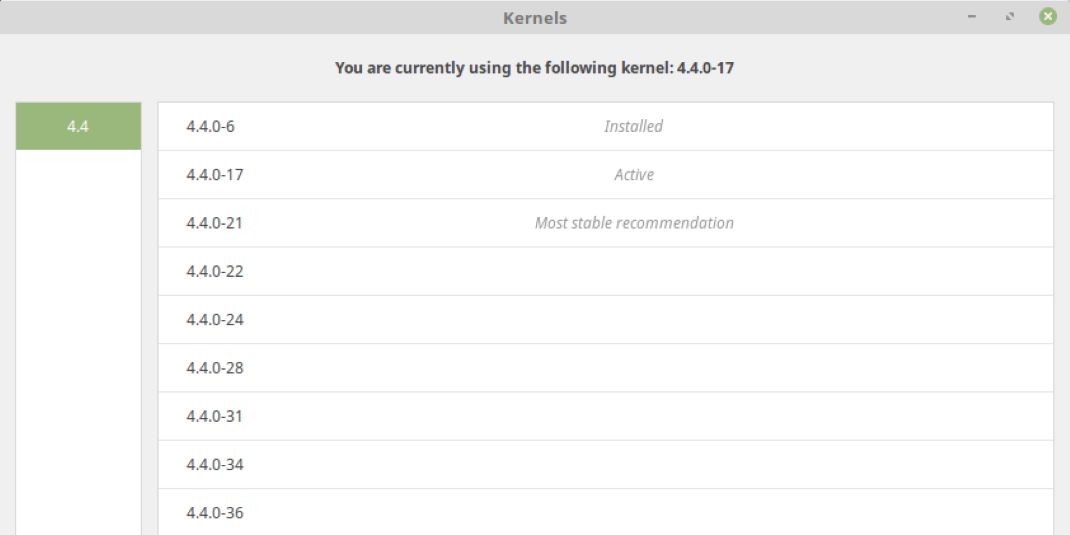Image resolution: width=1070 pixels, height=535 pixels.
Task: Pick kernel 4.4.0-22 entry
Action: [x=215, y=271]
